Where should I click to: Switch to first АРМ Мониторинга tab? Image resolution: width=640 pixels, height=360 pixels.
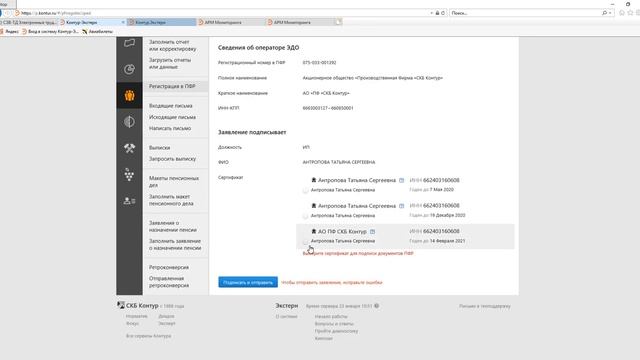point(231,22)
